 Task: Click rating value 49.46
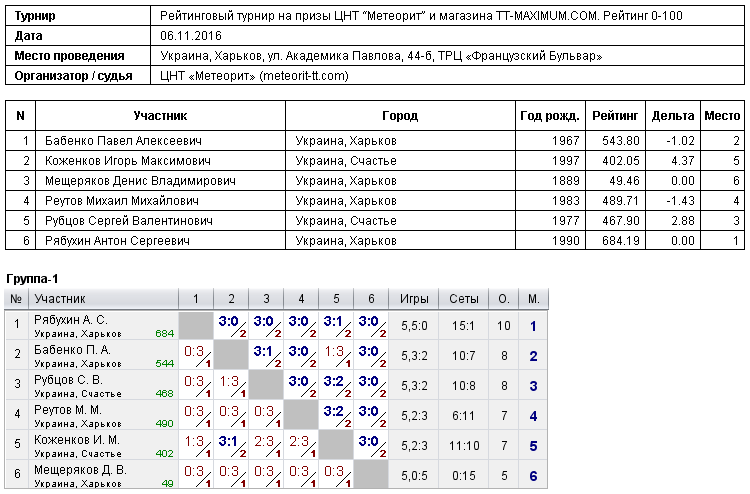pos(624,181)
